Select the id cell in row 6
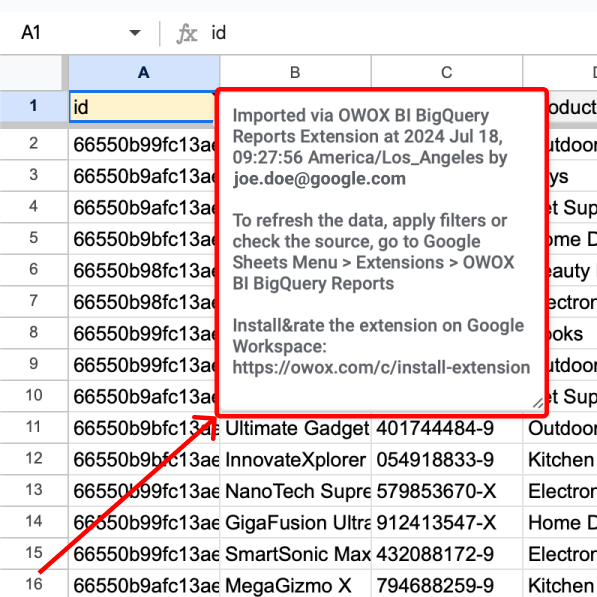This screenshot has height=597, width=597. click(x=142, y=270)
